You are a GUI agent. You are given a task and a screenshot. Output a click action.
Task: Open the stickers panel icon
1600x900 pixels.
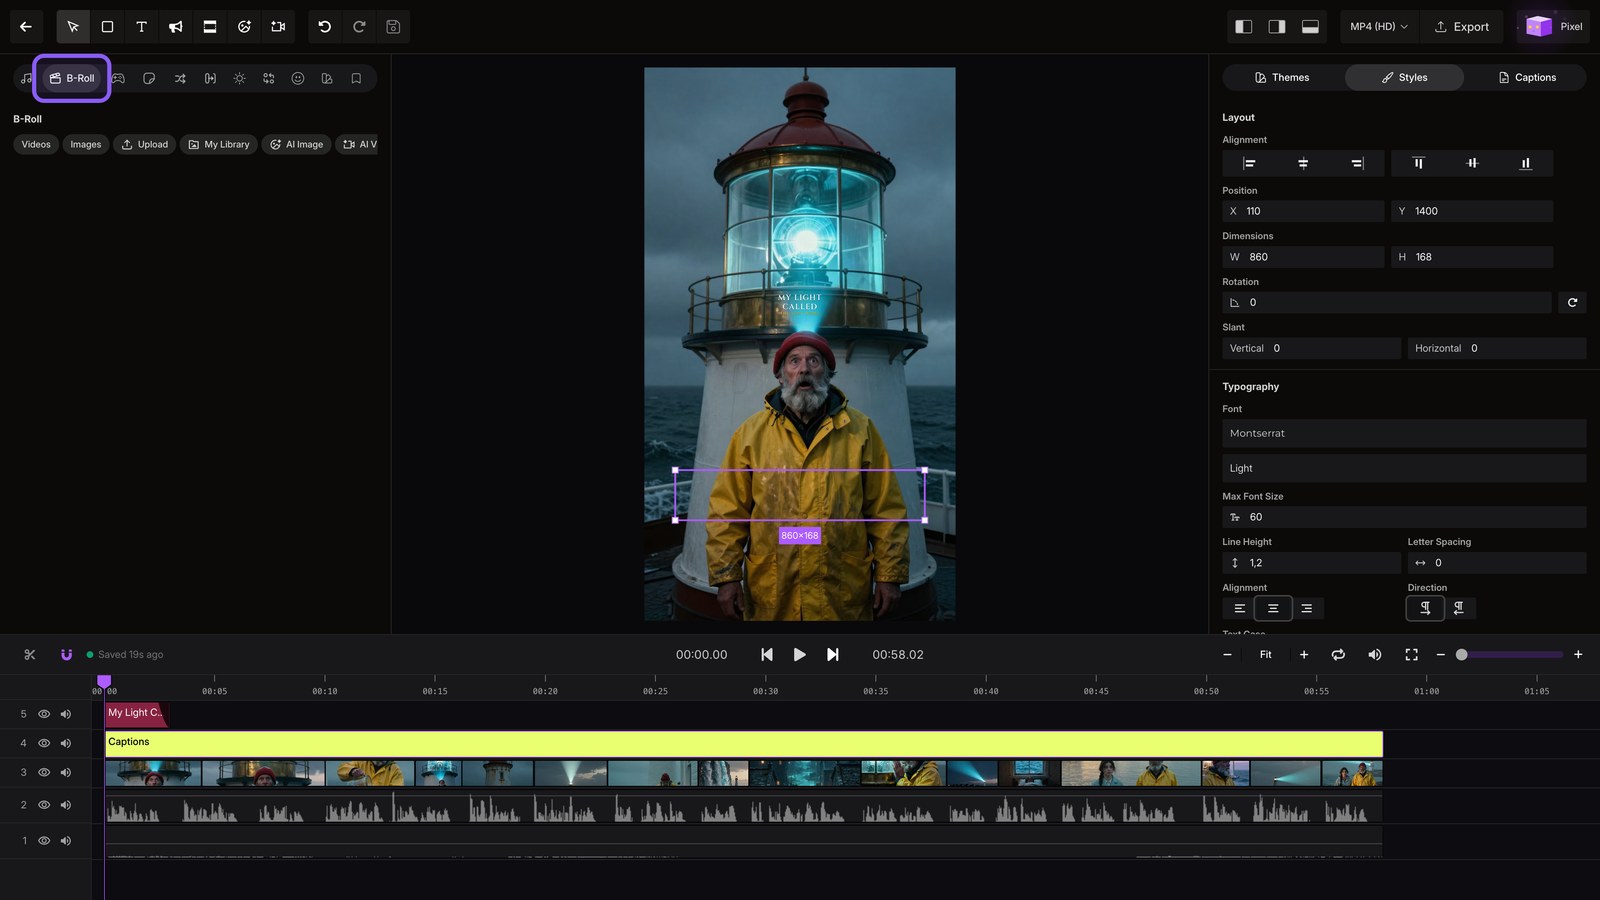coord(149,78)
